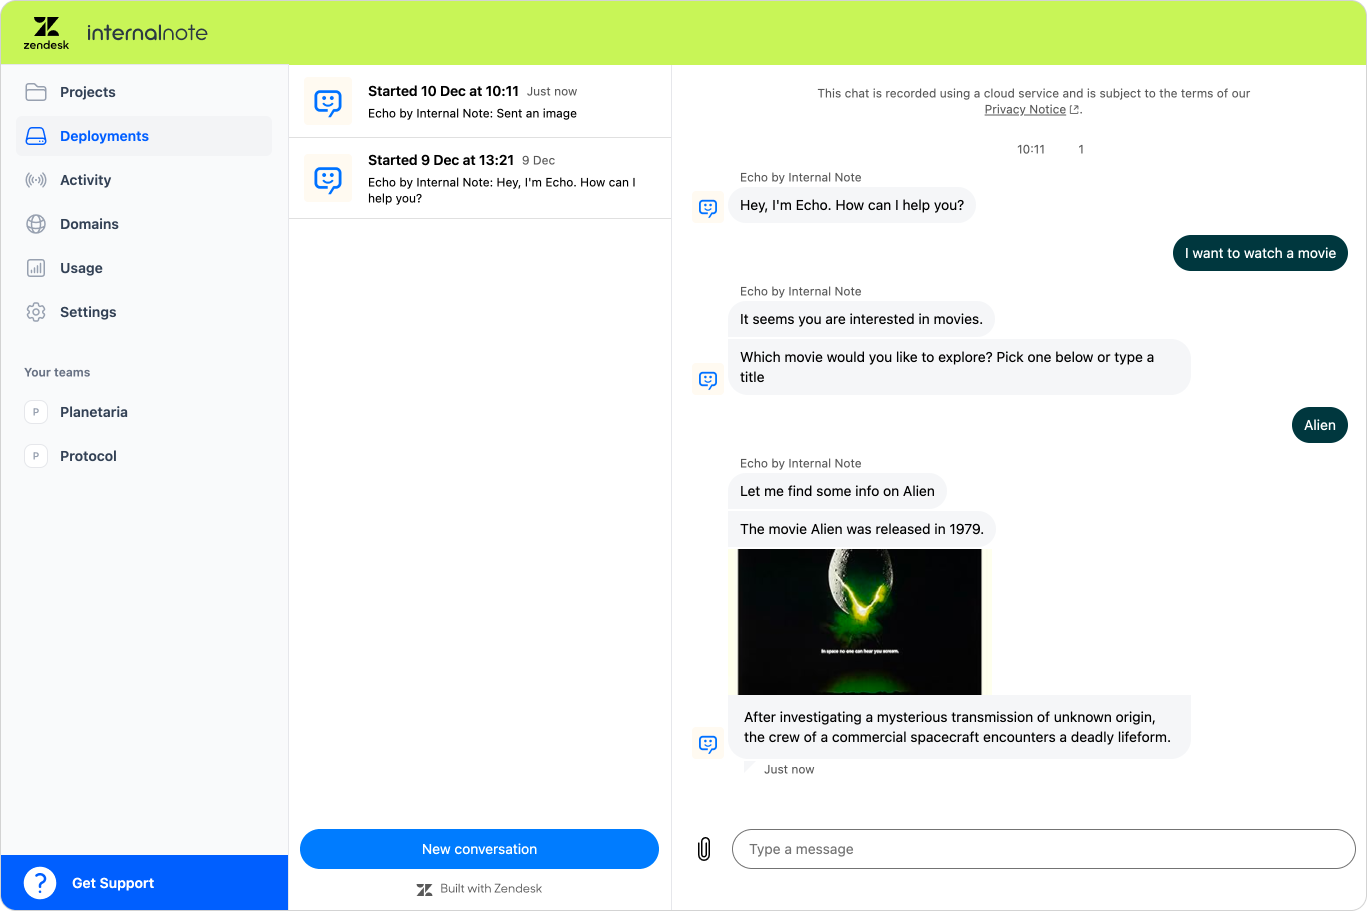Start a New conversation

[x=479, y=848]
